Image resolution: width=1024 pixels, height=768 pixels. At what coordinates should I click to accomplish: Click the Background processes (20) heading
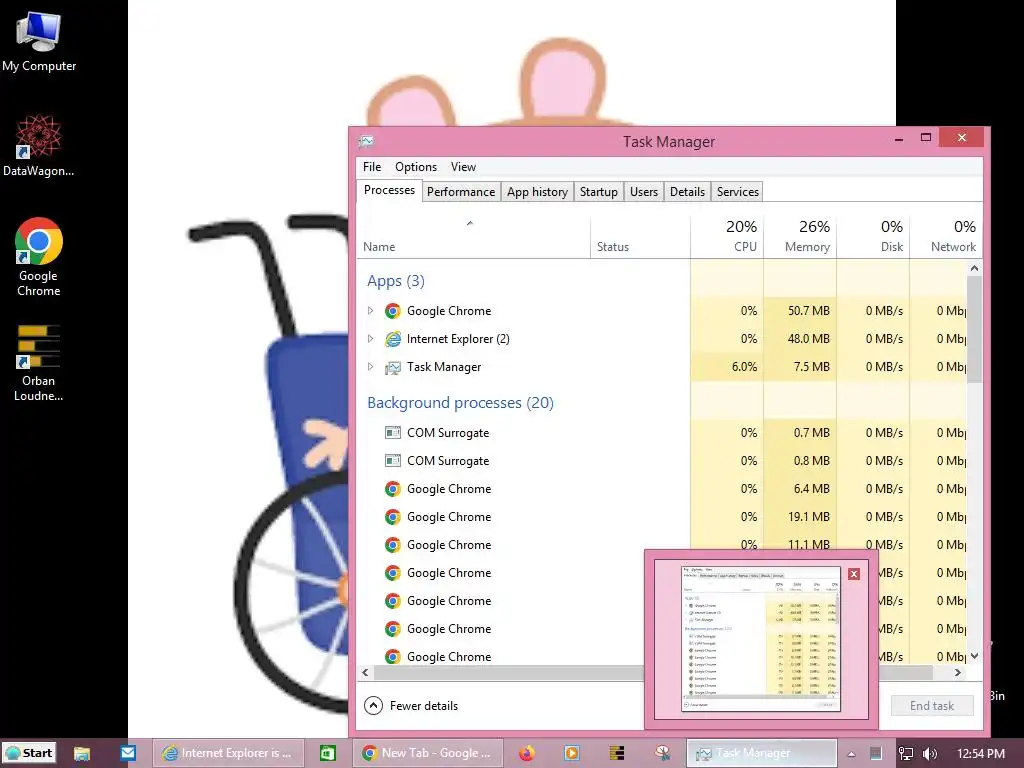click(x=460, y=402)
